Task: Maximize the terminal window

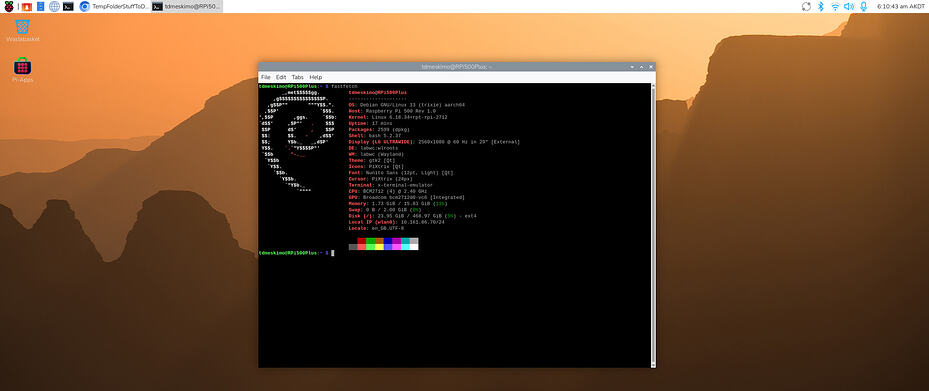Action: (x=641, y=67)
